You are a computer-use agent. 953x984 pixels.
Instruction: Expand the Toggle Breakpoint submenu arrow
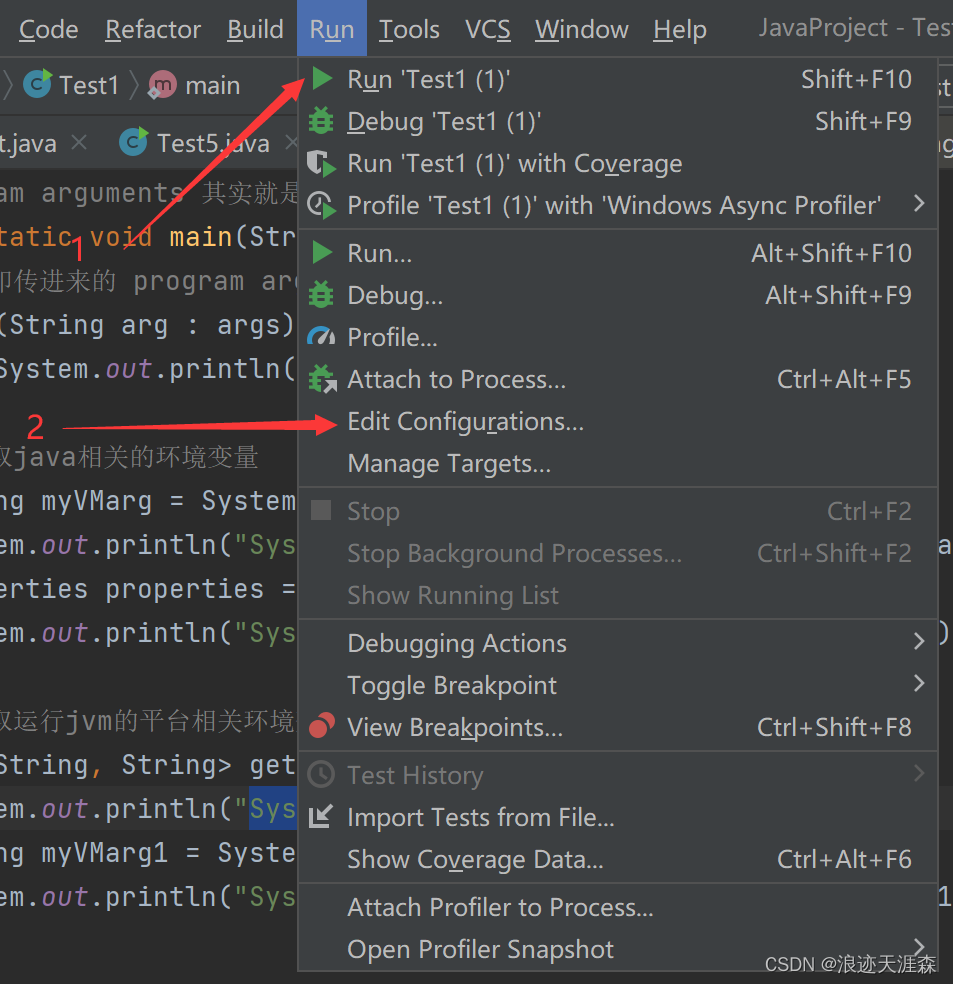[x=919, y=685]
